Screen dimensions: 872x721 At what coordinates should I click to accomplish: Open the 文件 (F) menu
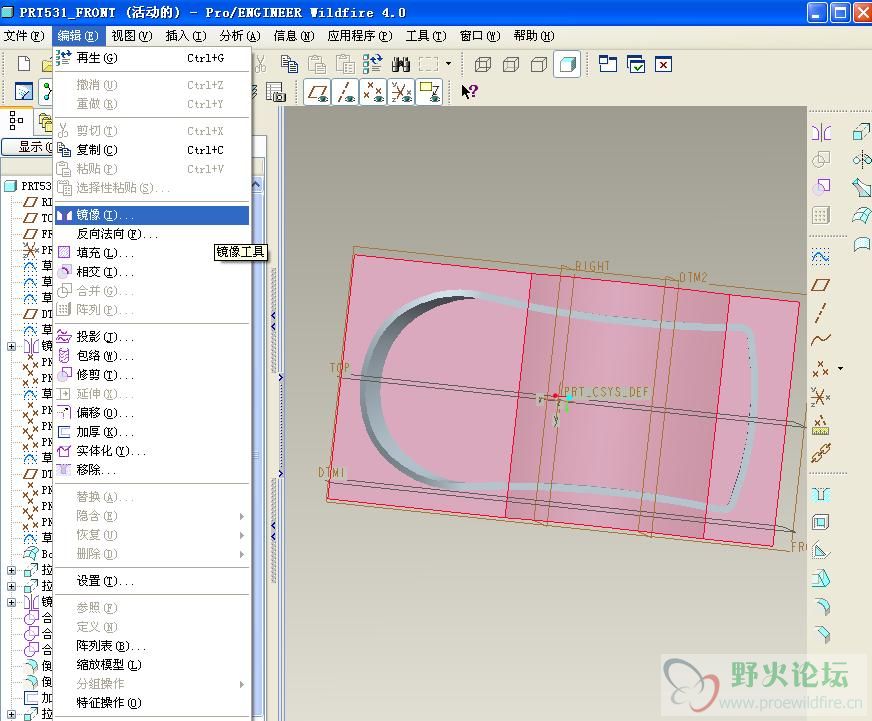pos(24,36)
